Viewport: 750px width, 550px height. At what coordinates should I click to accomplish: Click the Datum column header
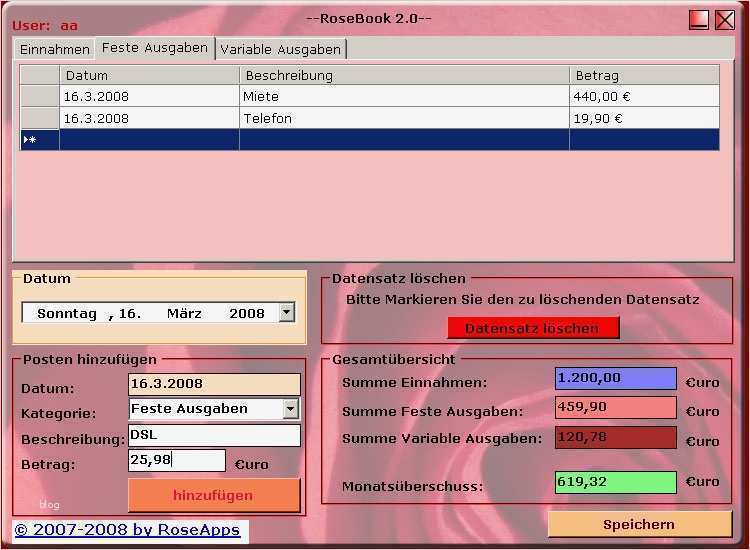[149, 76]
